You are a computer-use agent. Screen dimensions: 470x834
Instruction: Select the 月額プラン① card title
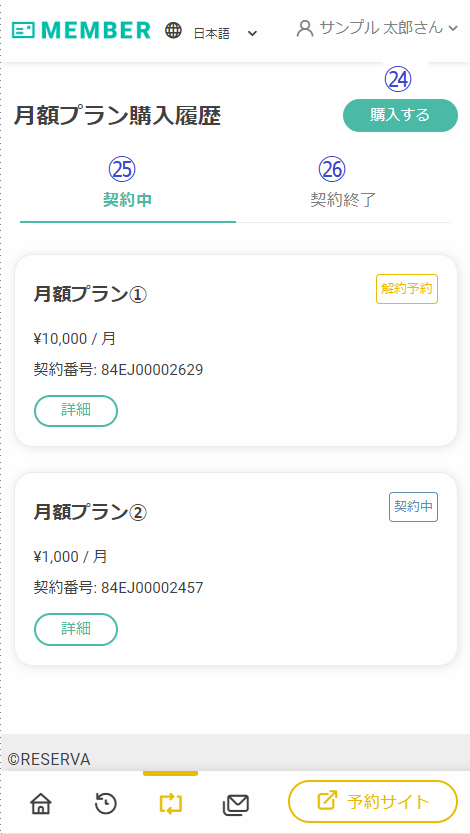pos(90,294)
